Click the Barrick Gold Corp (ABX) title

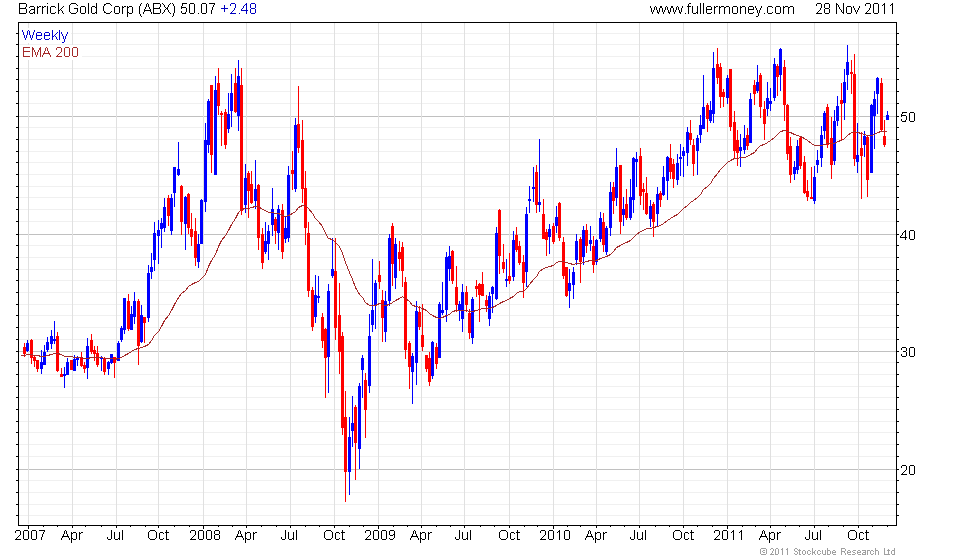click(97, 9)
